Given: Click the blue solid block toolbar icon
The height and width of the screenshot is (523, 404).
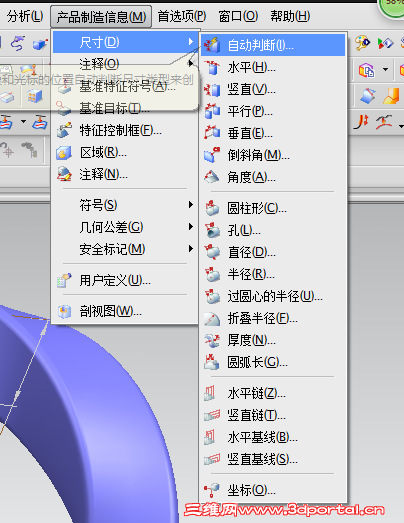Looking at the screenshot, I should point(40,44).
